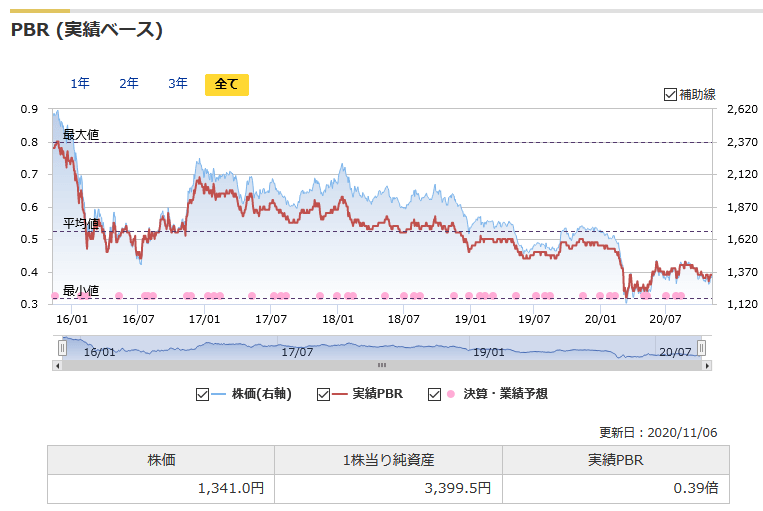The image size is (763, 511).
Task: Click the pink 決算・業績予想 legend dot
Action: (x=451, y=394)
